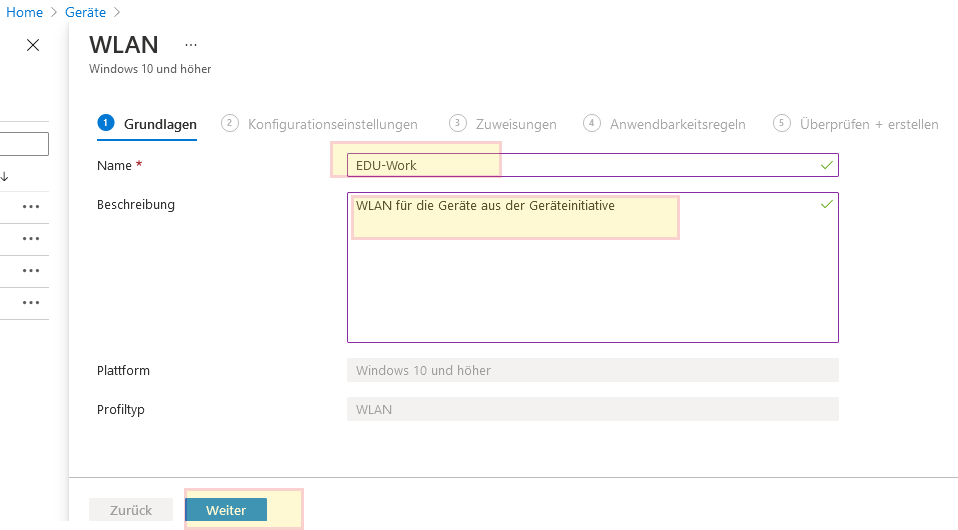Navigate to the Geräte breadcrumb

click(x=85, y=12)
